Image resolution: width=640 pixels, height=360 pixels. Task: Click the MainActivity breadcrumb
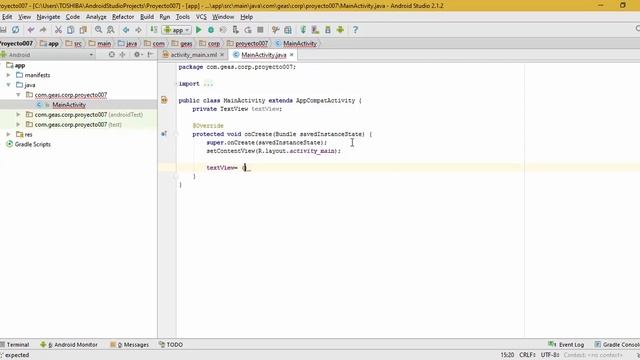click(297, 44)
